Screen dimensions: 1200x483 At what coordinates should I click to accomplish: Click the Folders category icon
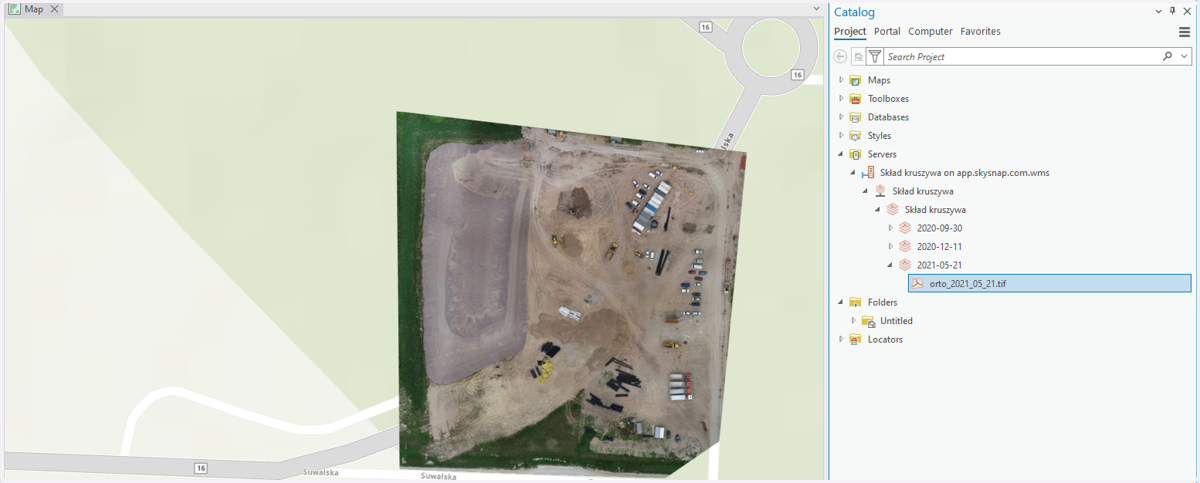(x=855, y=302)
